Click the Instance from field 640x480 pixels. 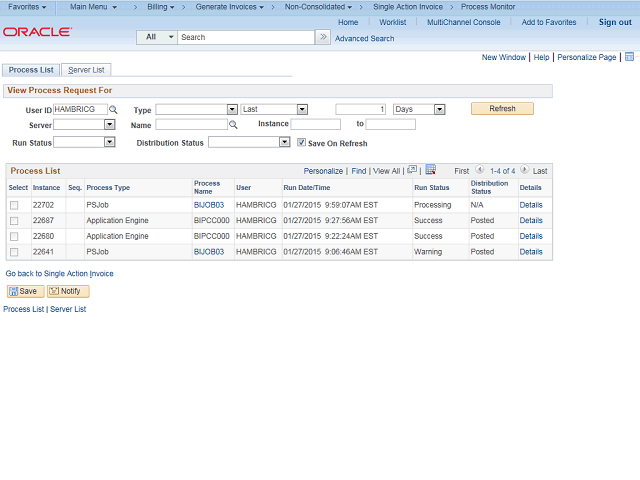point(316,124)
